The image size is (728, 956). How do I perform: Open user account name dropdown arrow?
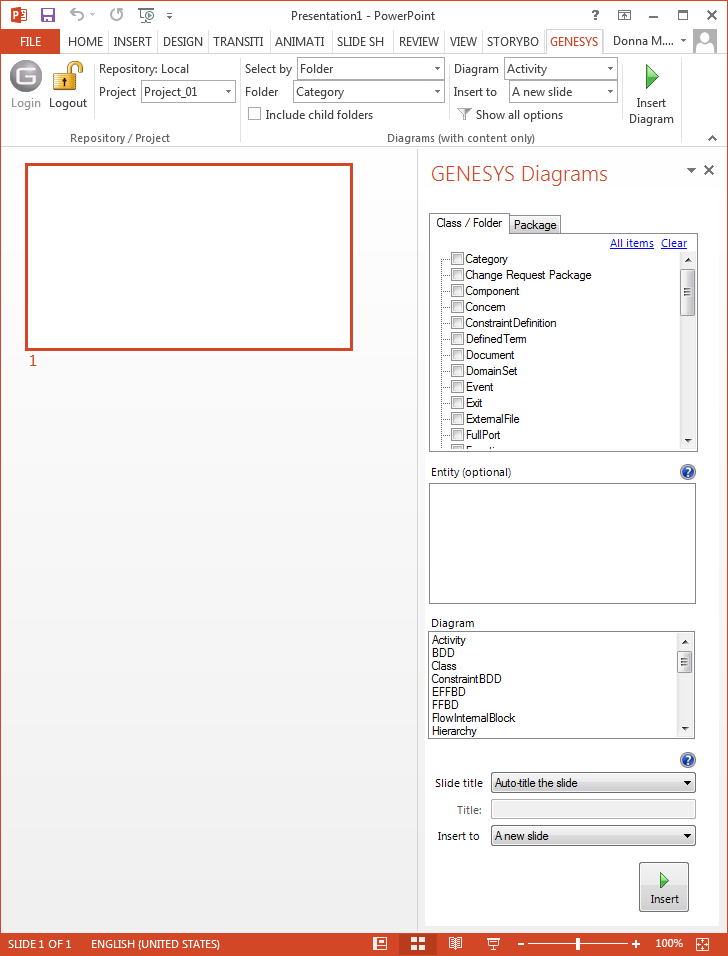click(x=683, y=41)
